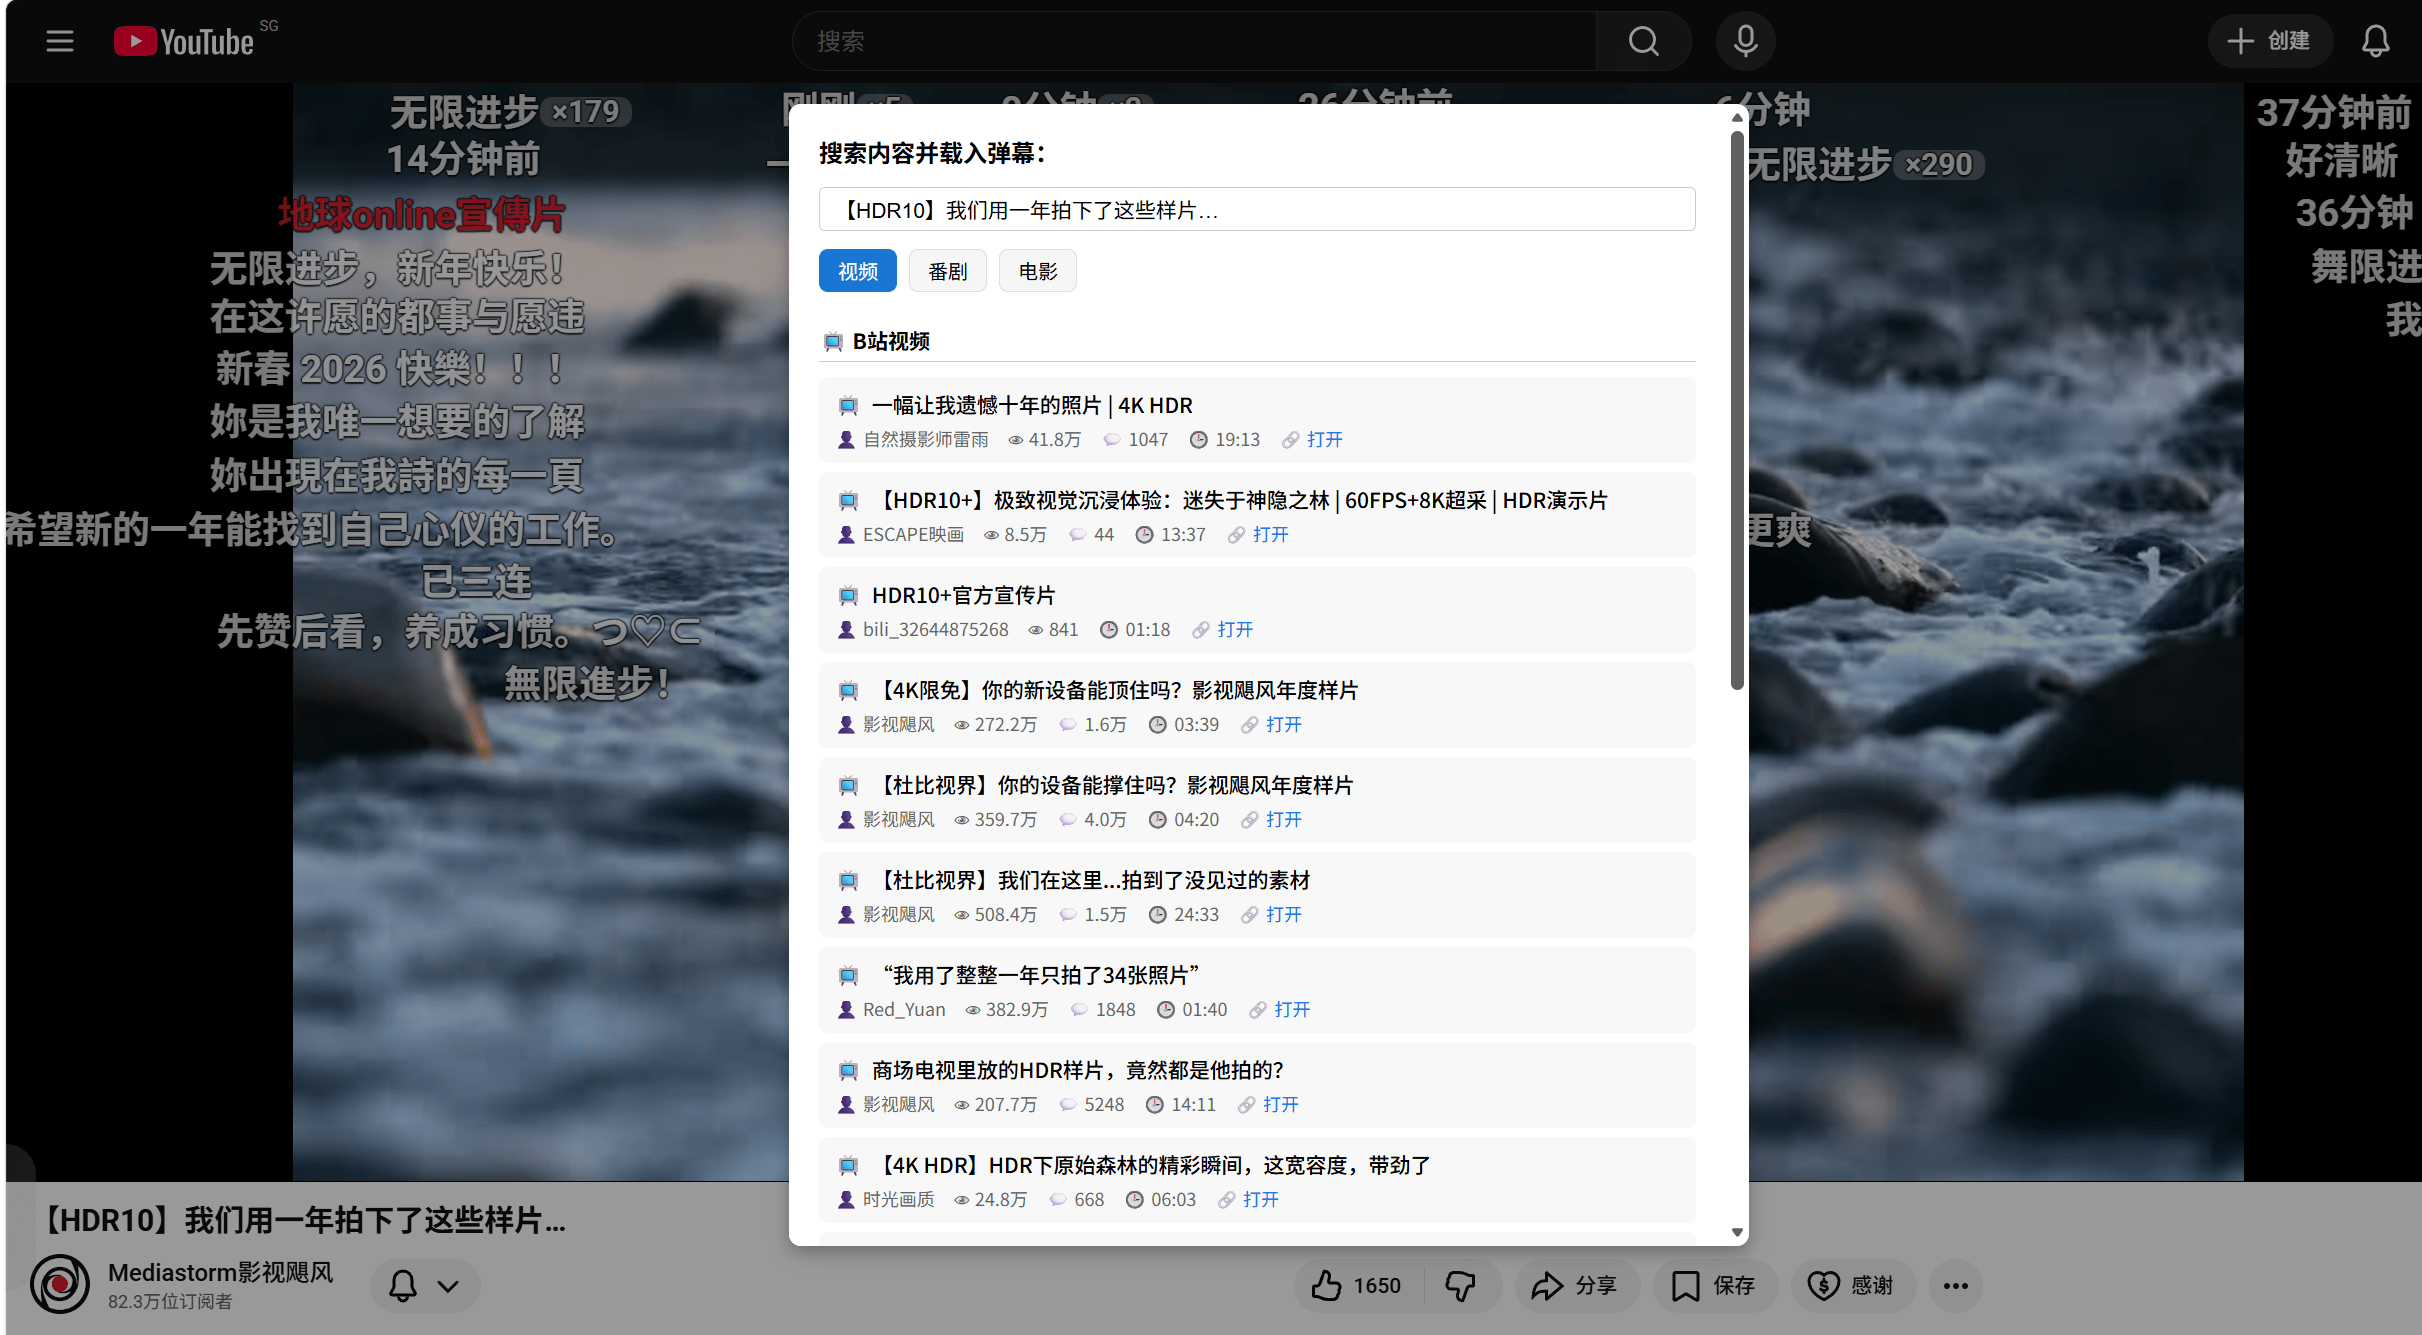This screenshot has height=1335, width=2422.
Task: Open the Mediastorm影视飓风 channel name
Action: pos(221,1272)
